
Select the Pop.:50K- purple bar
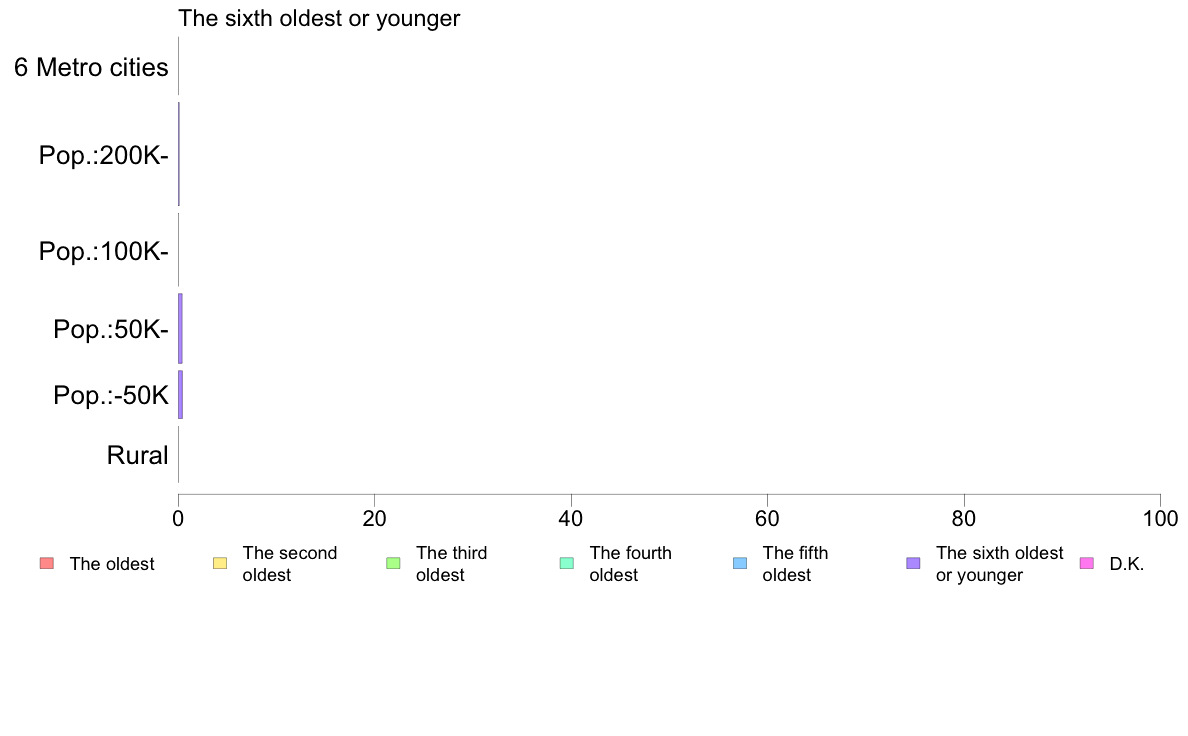tap(180, 328)
